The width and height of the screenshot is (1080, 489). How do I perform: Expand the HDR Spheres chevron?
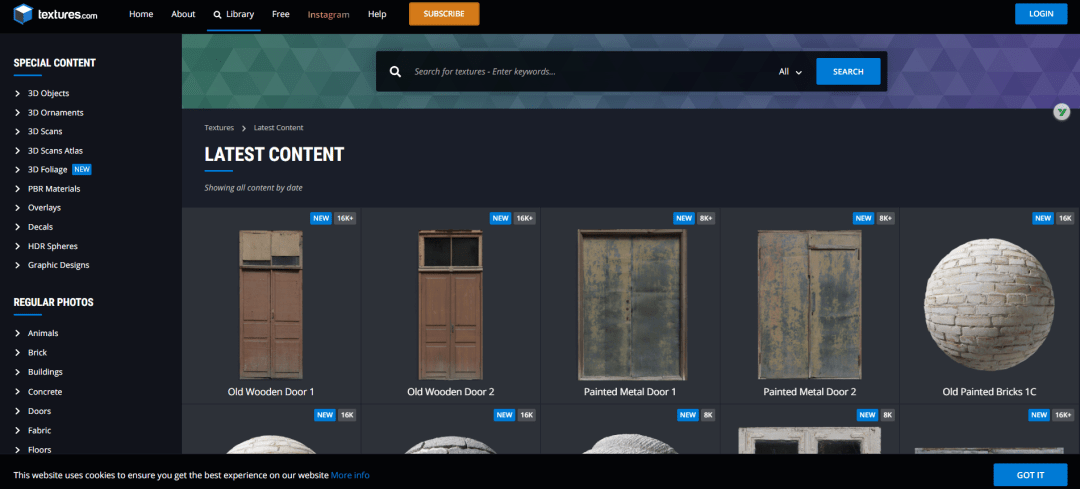coord(18,246)
